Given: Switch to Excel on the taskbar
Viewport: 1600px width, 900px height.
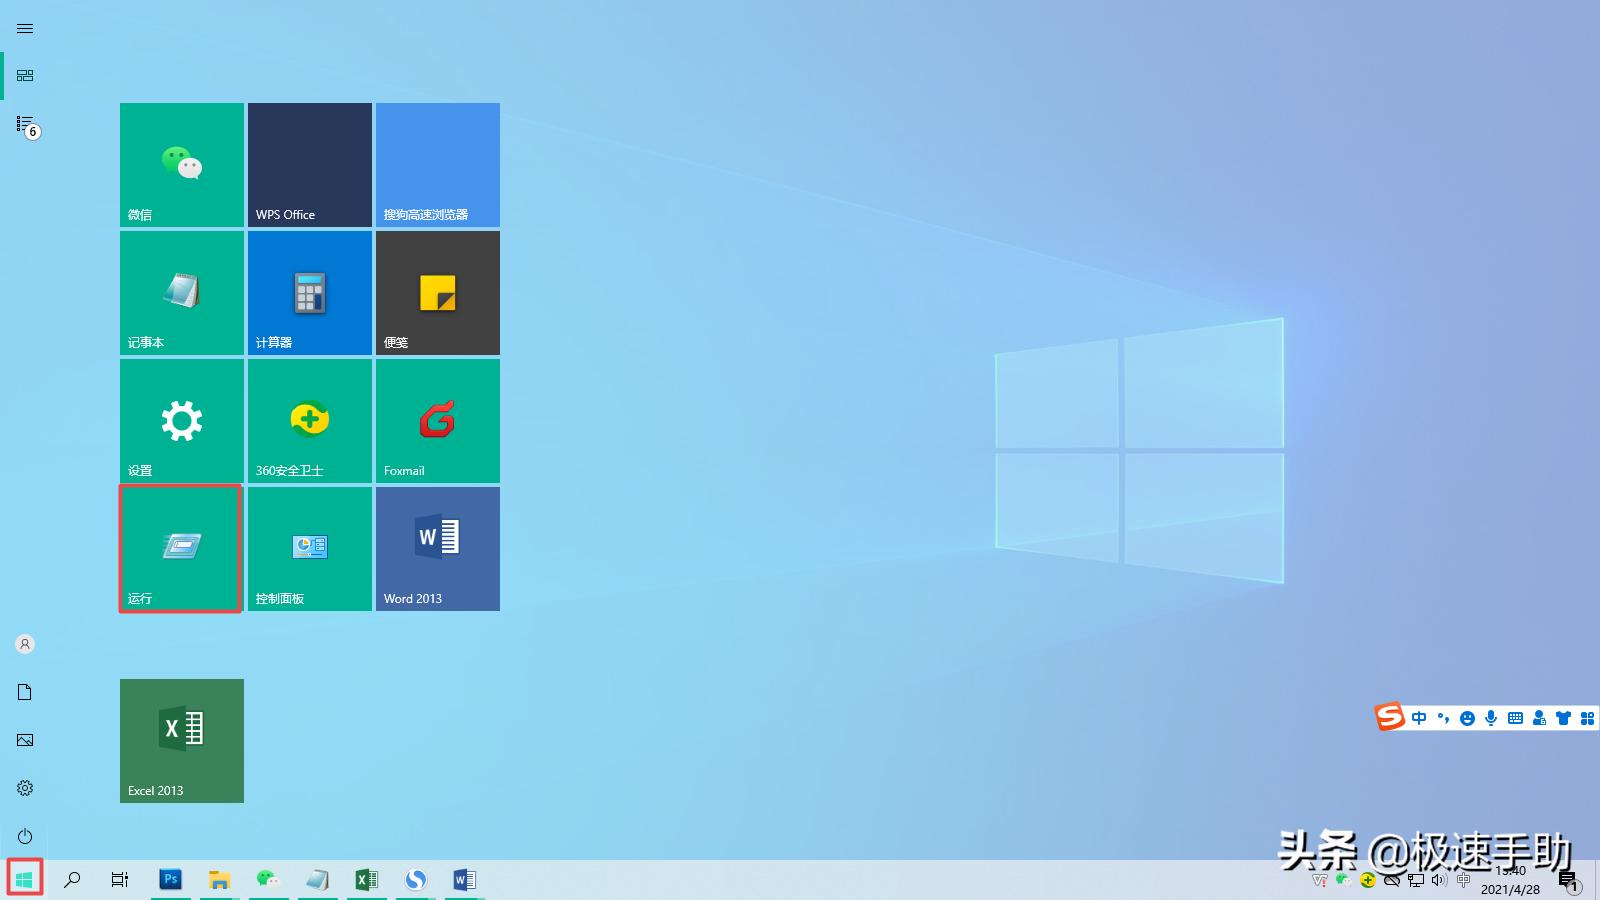Looking at the screenshot, I should pos(366,880).
